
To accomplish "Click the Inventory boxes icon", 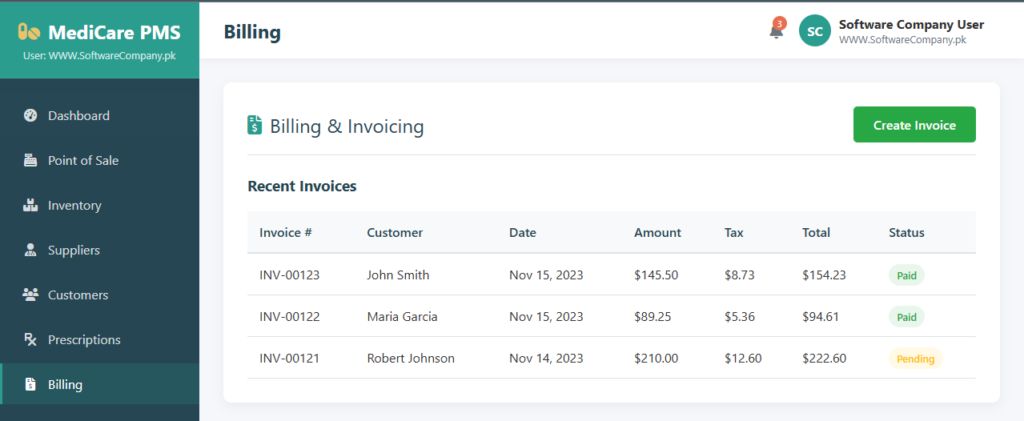I will (x=30, y=205).
